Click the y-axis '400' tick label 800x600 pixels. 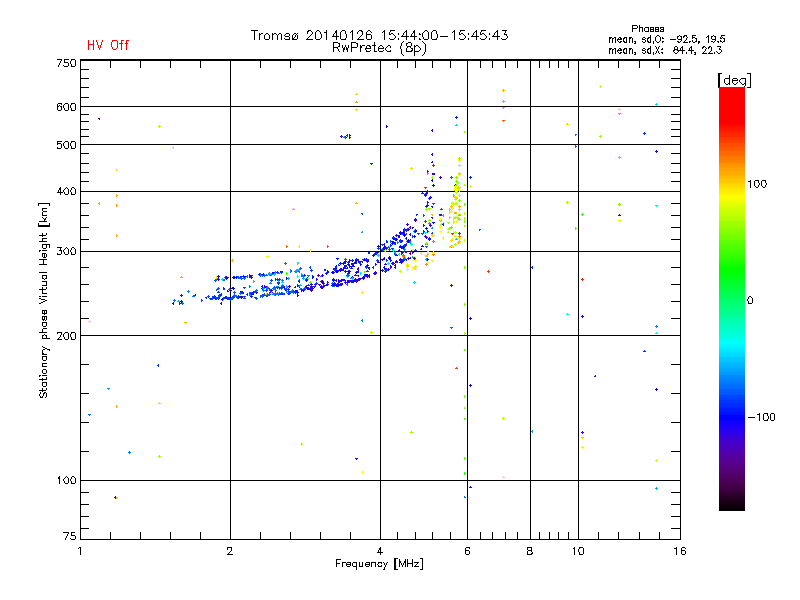coord(66,192)
